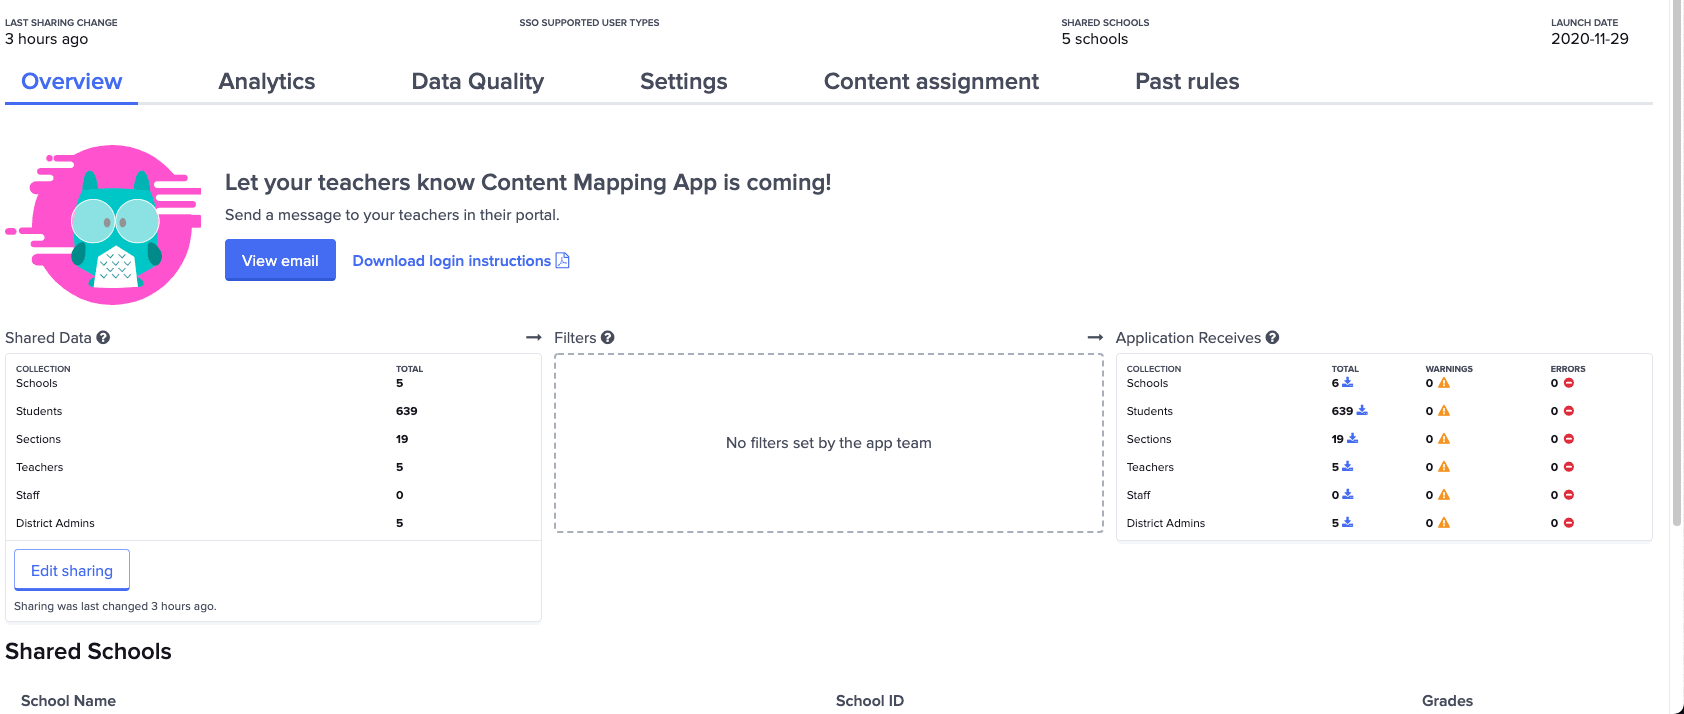Click the Staff warnings triangle icon
Image resolution: width=1684 pixels, height=714 pixels.
(x=1444, y=495)
